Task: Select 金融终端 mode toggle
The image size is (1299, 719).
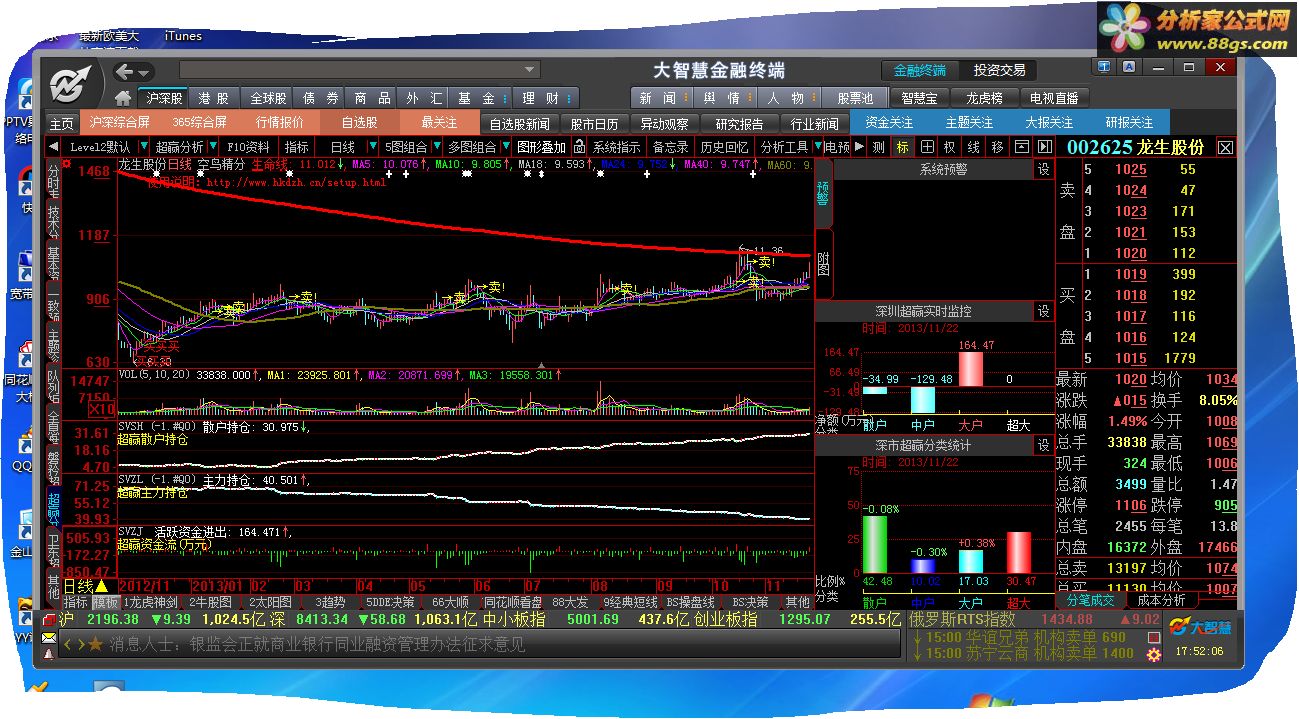Action: pyautogui.click(x=920, y=70)
